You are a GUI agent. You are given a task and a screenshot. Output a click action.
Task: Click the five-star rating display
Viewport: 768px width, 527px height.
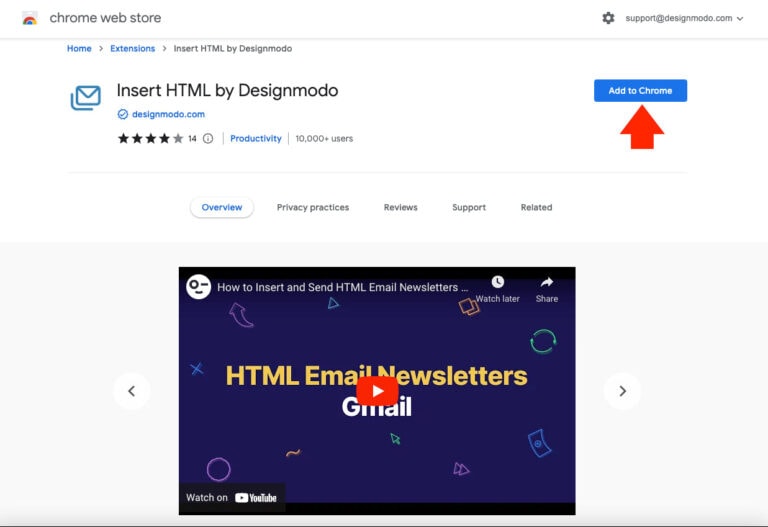(x=150, y=139)
